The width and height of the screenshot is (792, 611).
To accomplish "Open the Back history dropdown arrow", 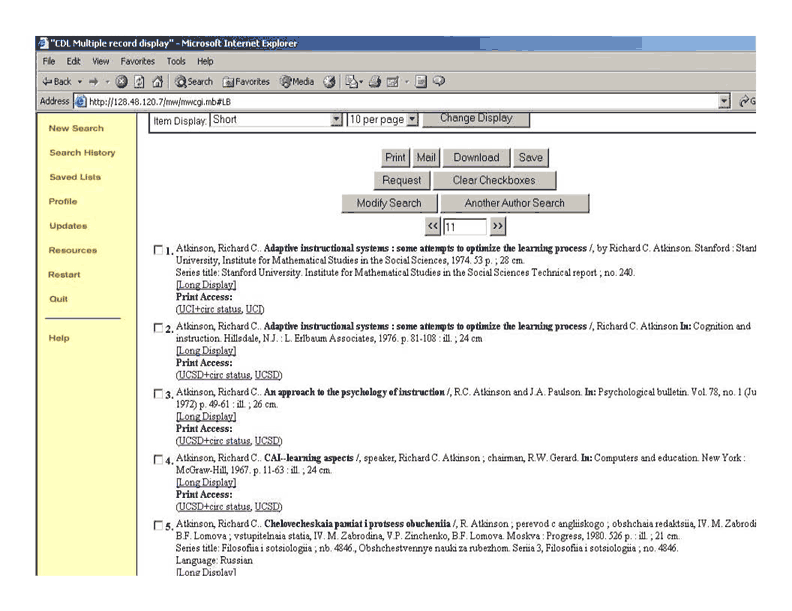I will [80, 81].
